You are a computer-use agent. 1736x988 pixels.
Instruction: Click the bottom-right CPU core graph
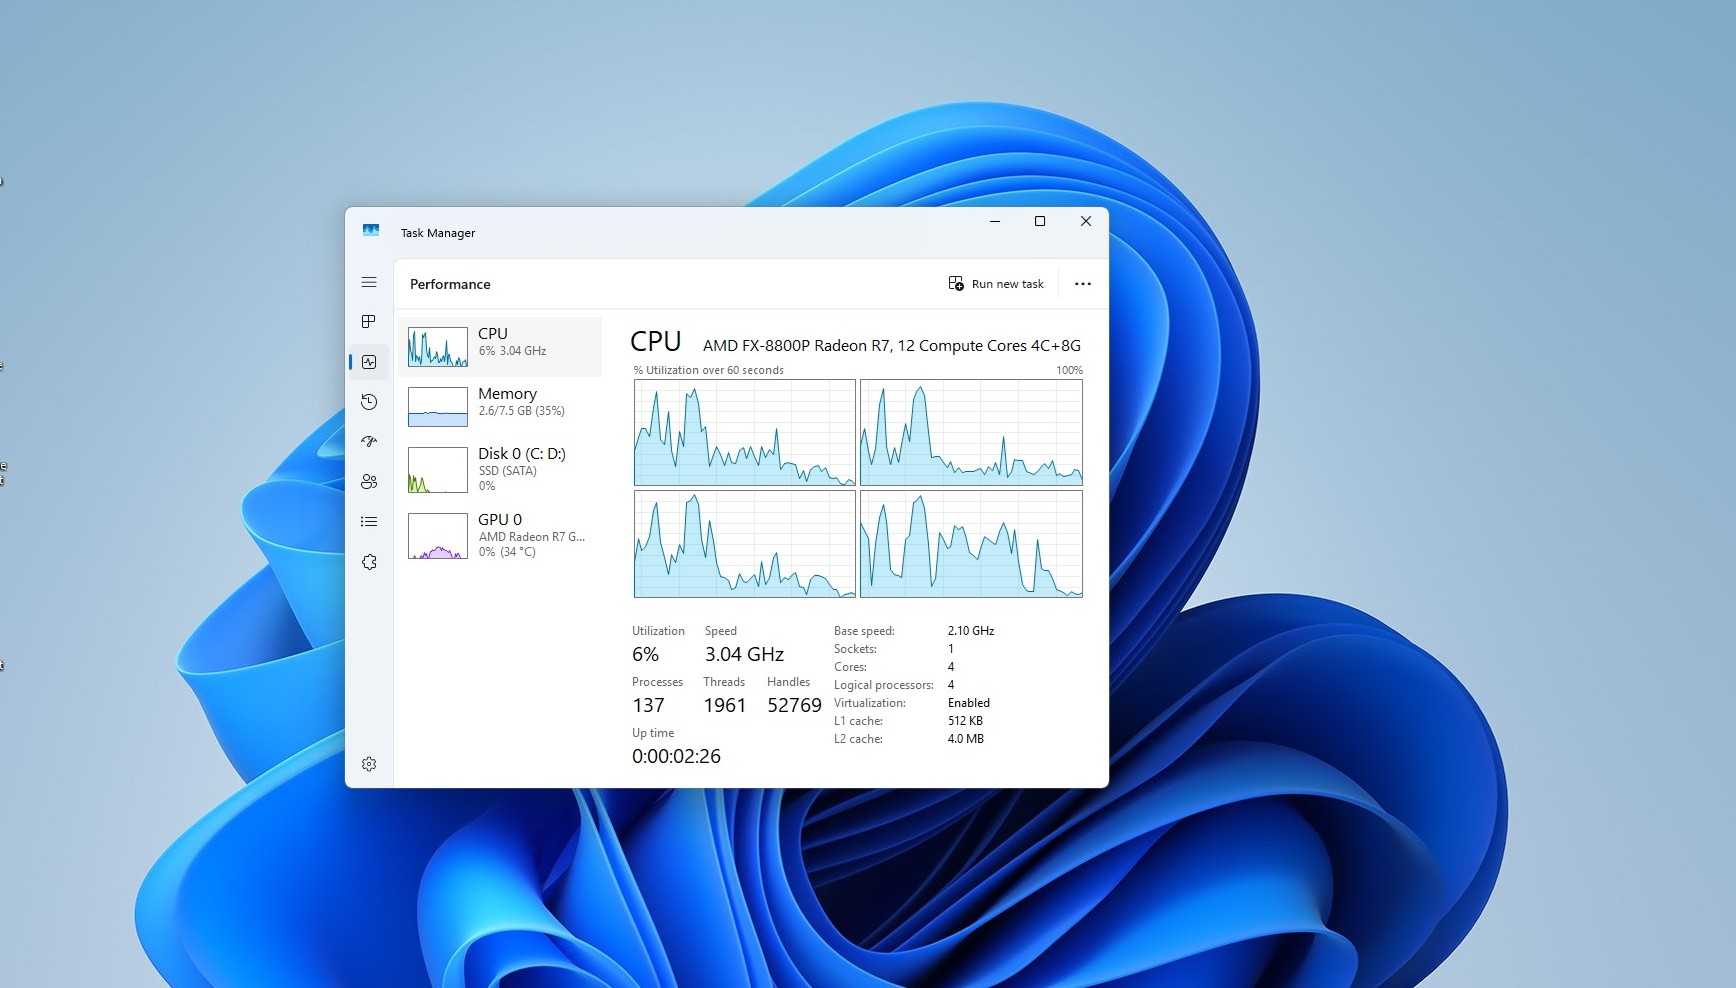(970, 544)
